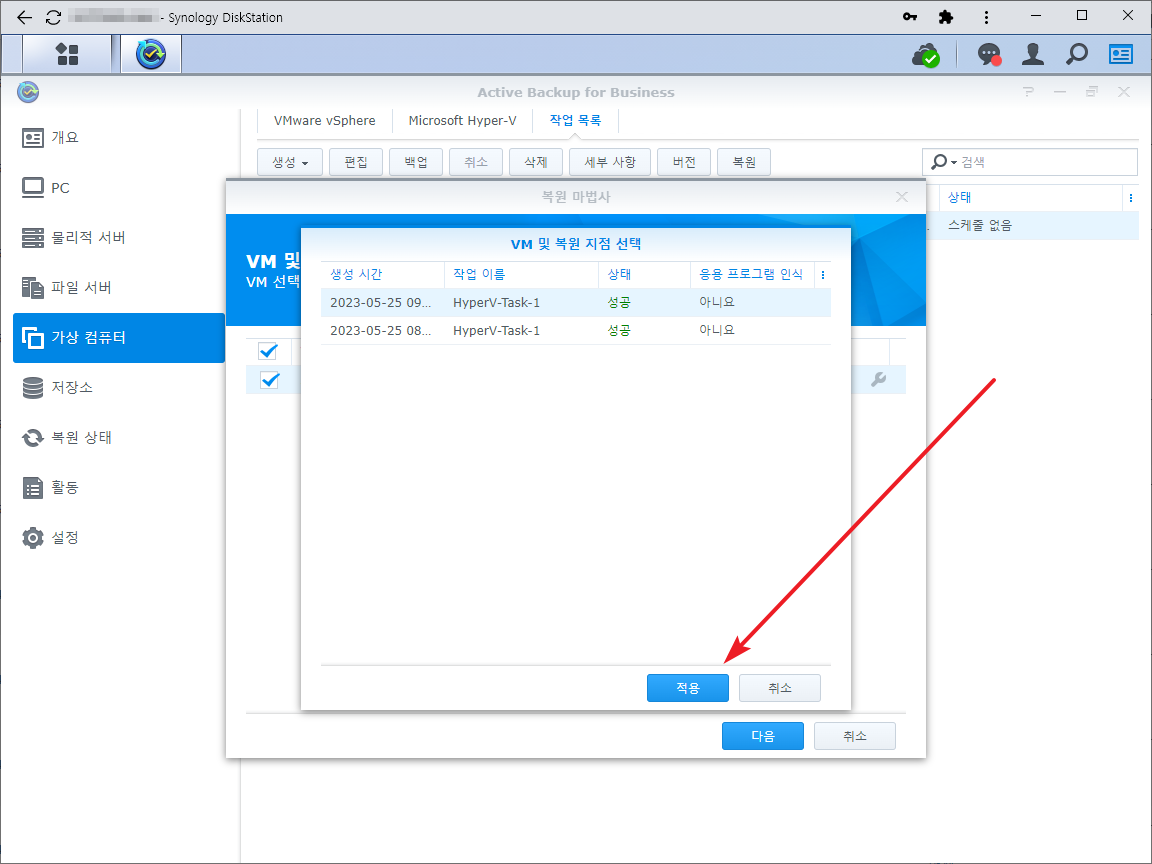Image resolution: width=1152 pixels, height=864 pixels.
Task: Click the 삭제 delete button
Action: [536, 162]
